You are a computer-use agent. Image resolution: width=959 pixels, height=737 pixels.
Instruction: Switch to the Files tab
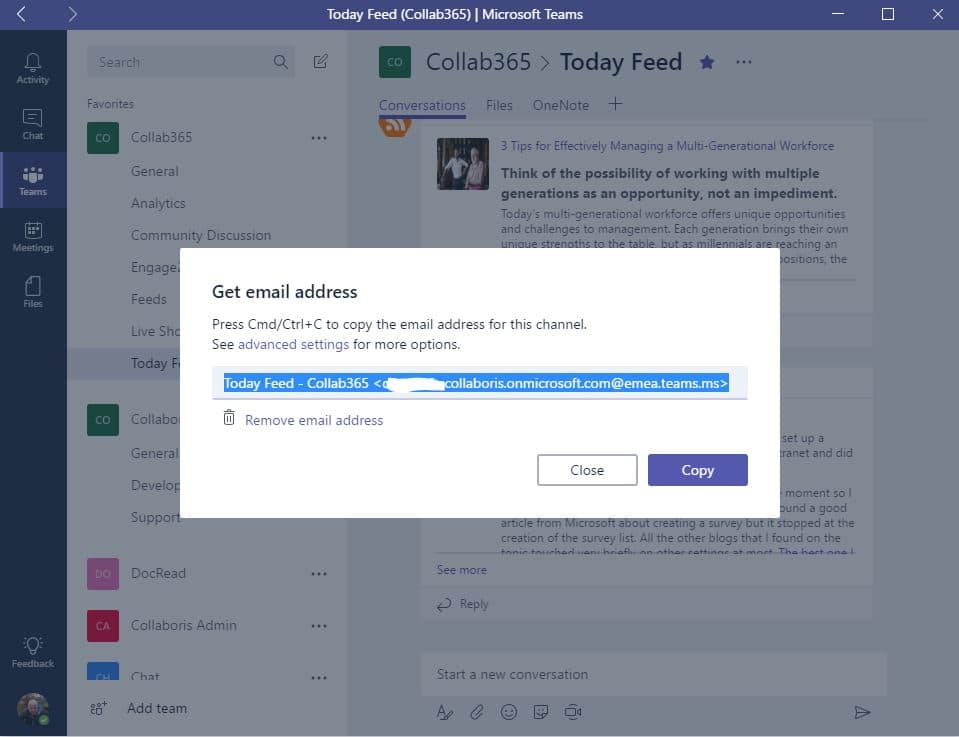[x=499, y=105]
